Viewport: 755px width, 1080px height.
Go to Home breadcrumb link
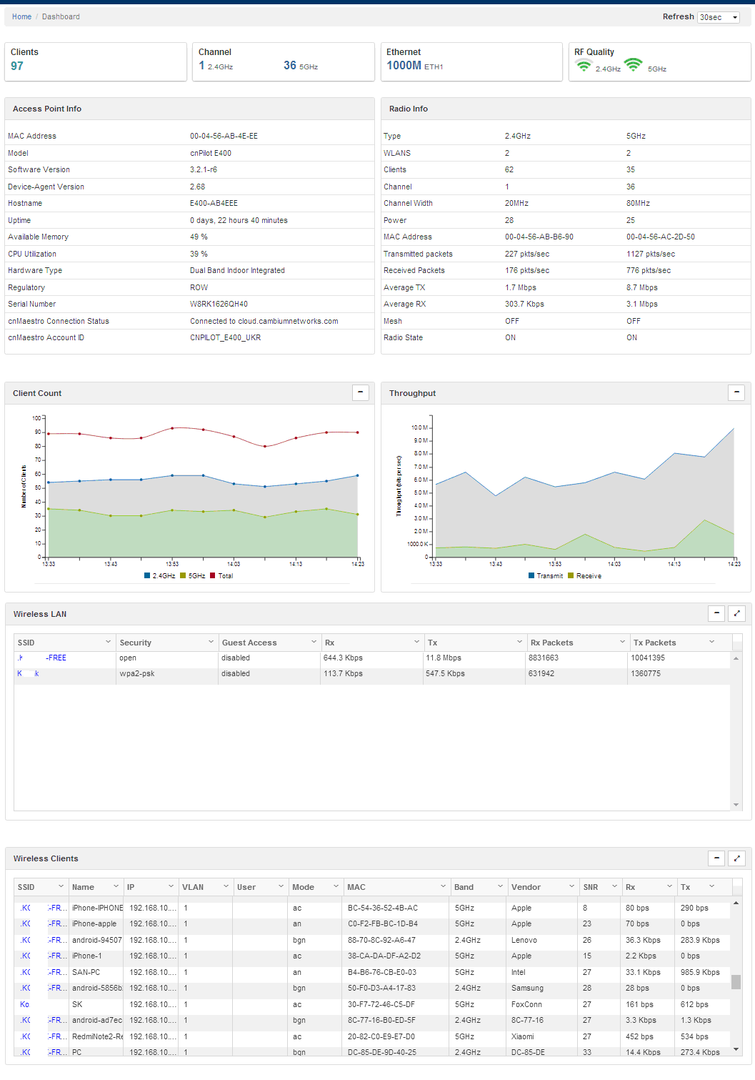coord(21,17)
